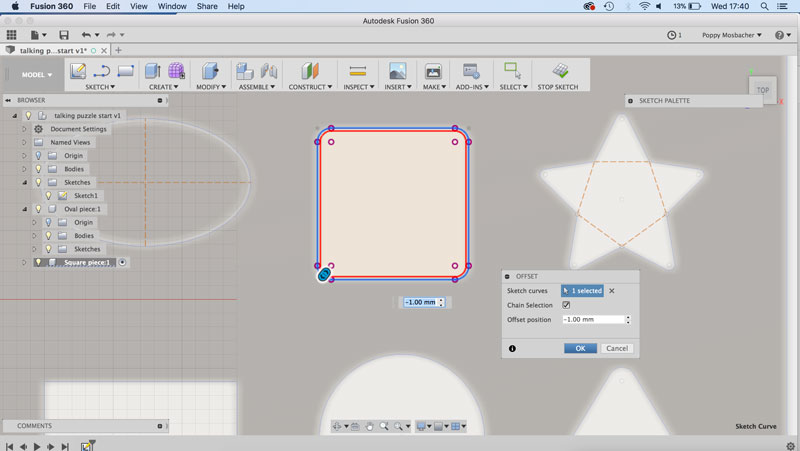
Task: Click the Stop Sketch icon
Action: [x=560, y=70]
